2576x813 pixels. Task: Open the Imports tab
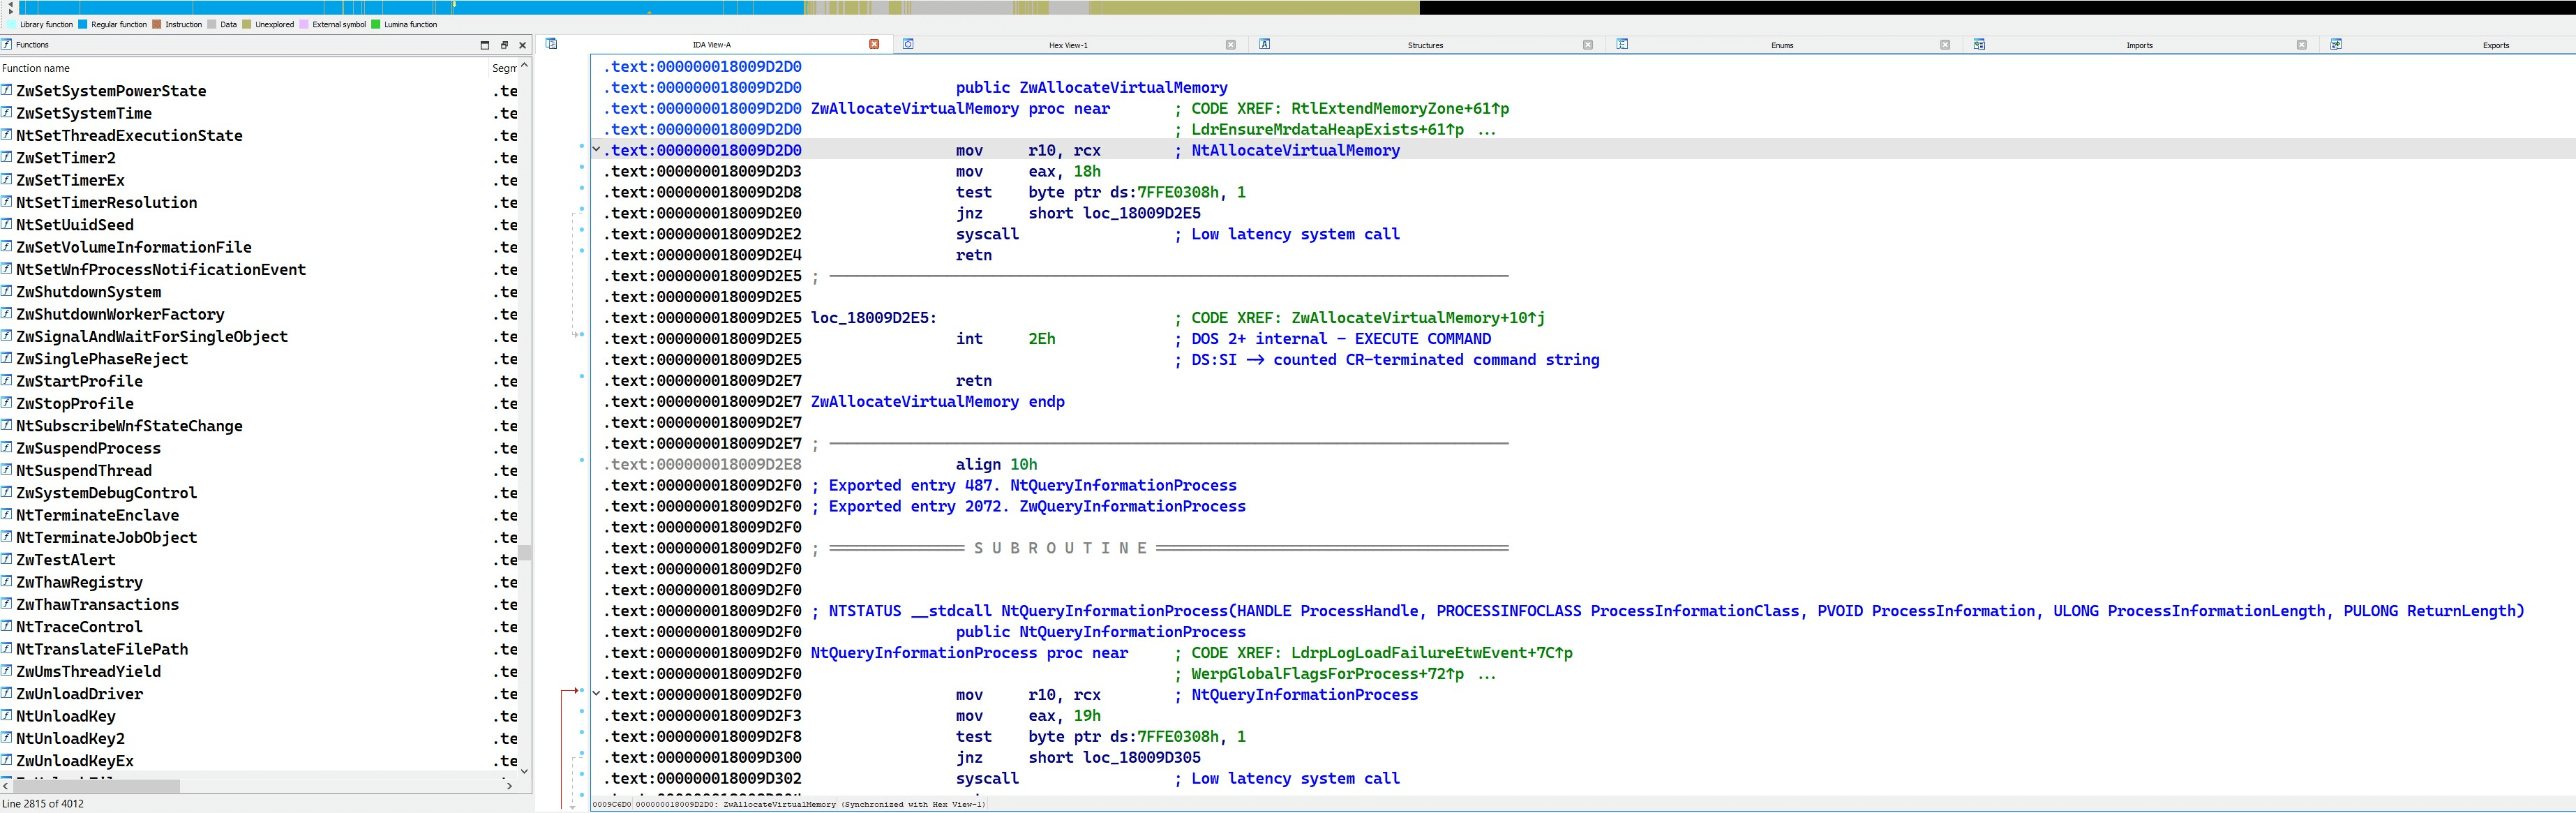coord(2139,45)
